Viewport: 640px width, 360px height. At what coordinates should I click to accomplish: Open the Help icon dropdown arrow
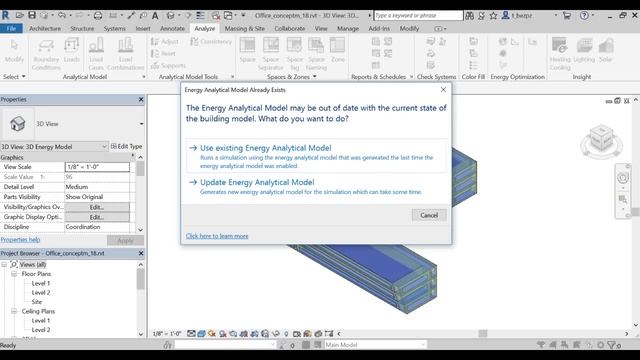tap(593, 16)
